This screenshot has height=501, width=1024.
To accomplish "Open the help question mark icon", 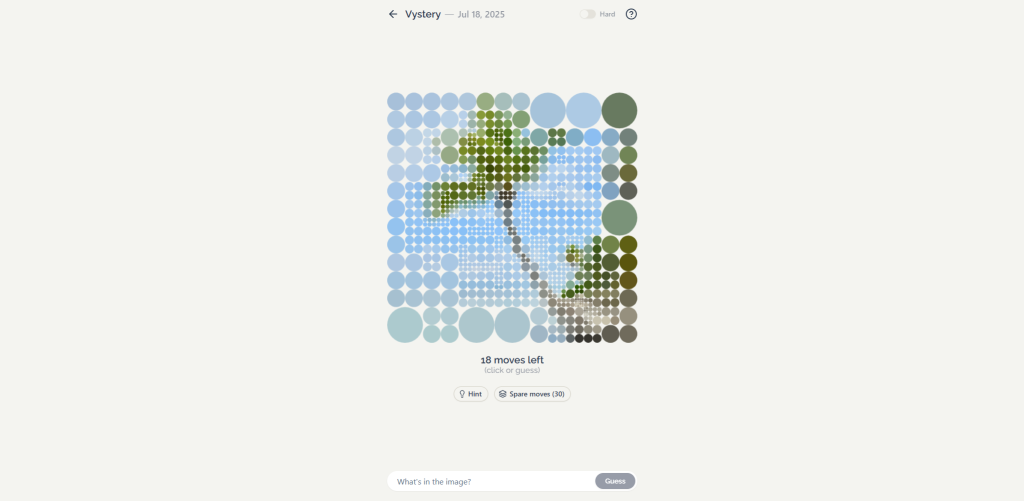I will pyautogui.click(x=631, y=14).
